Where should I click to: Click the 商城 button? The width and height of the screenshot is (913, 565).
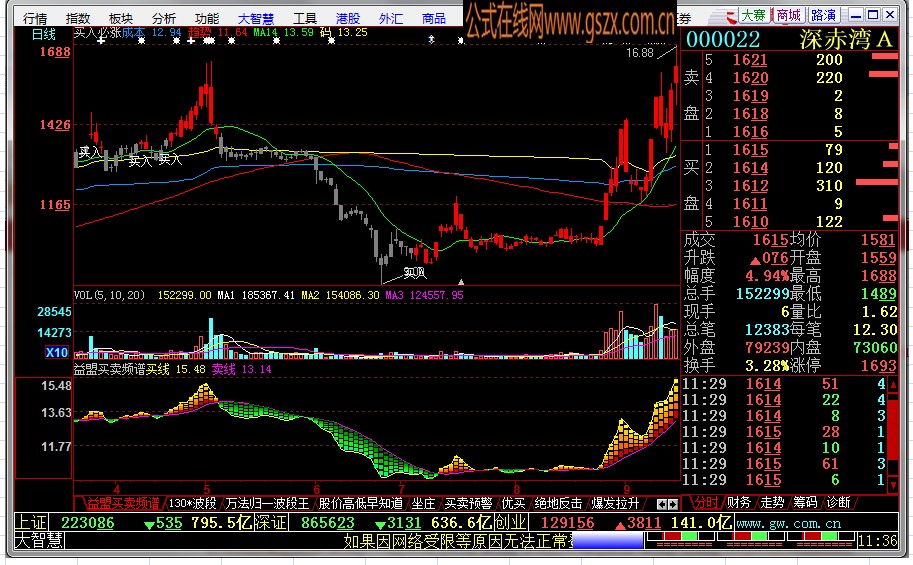tap(788, 15)
